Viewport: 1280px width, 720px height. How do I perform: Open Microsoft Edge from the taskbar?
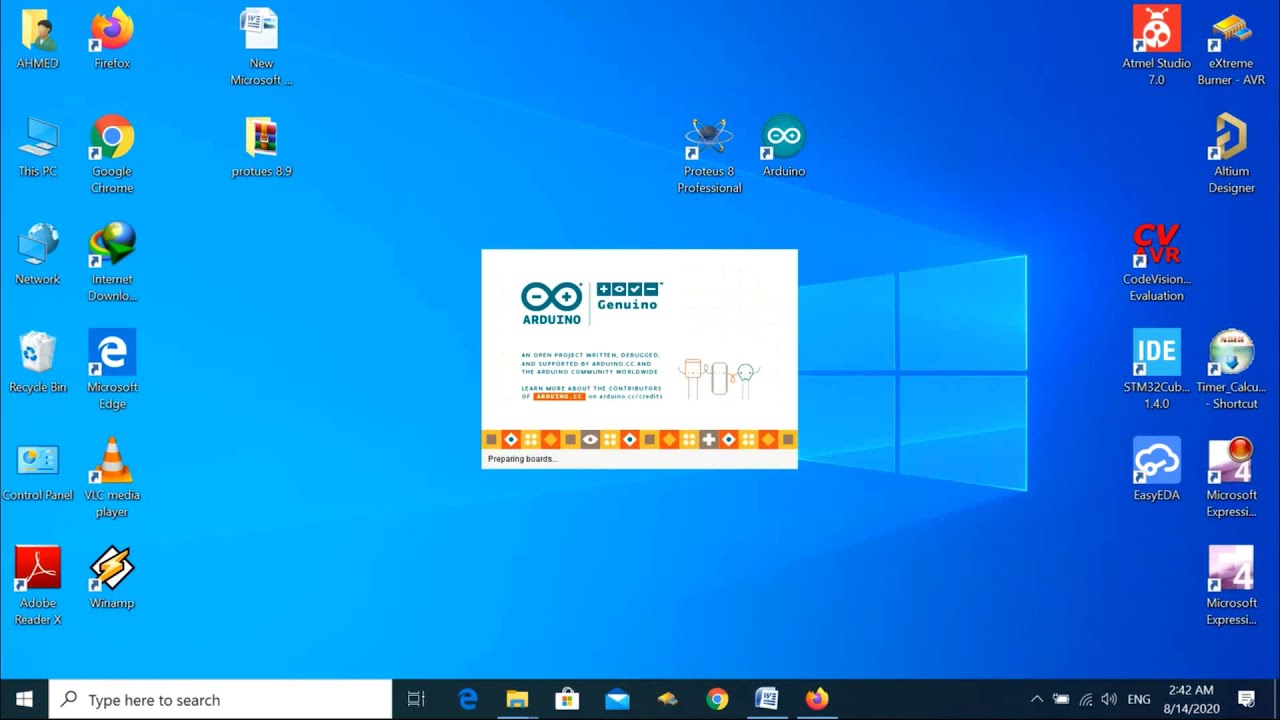coord(467,700)
